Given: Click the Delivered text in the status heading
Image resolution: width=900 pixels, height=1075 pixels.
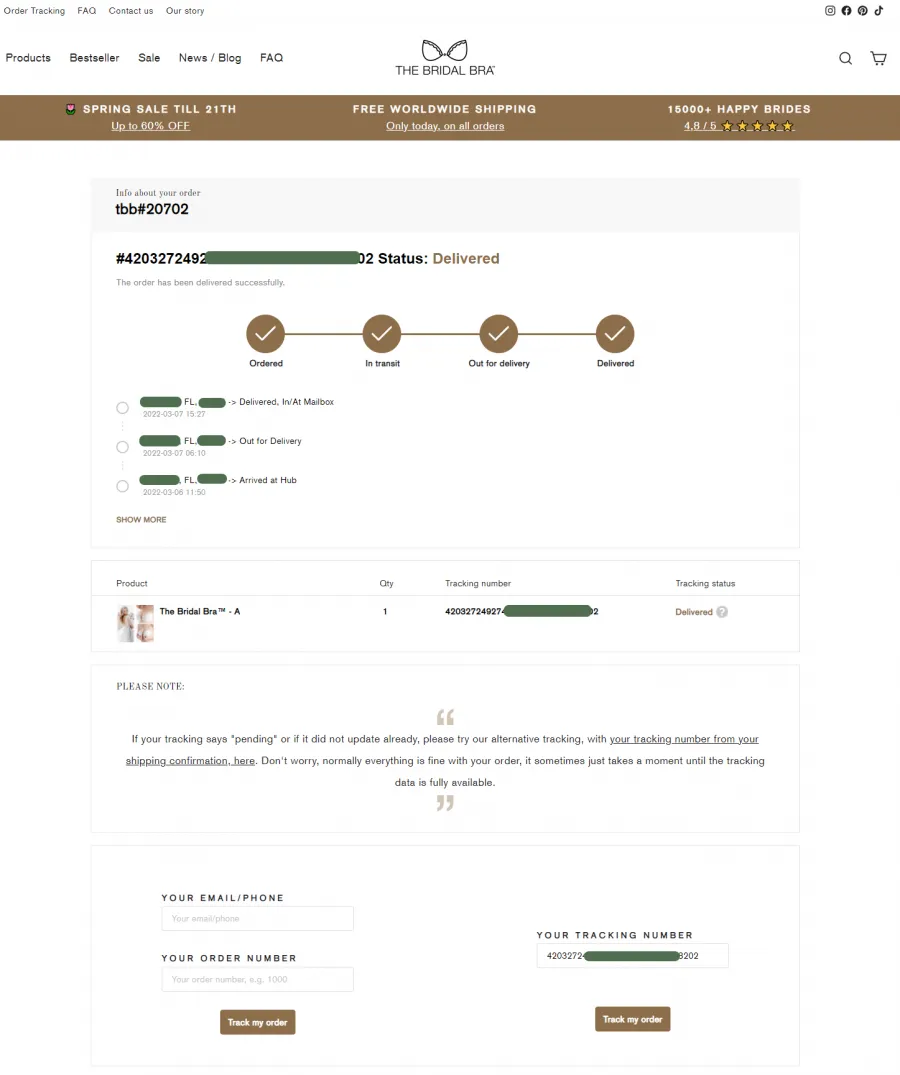Looking at the screenshot, I should (x=466, y=258).
